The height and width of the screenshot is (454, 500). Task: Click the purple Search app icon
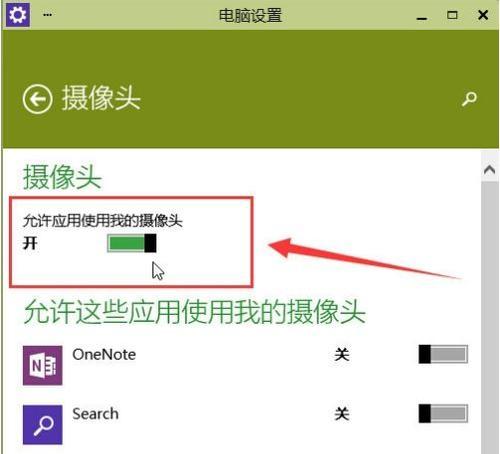pos(43,424)
